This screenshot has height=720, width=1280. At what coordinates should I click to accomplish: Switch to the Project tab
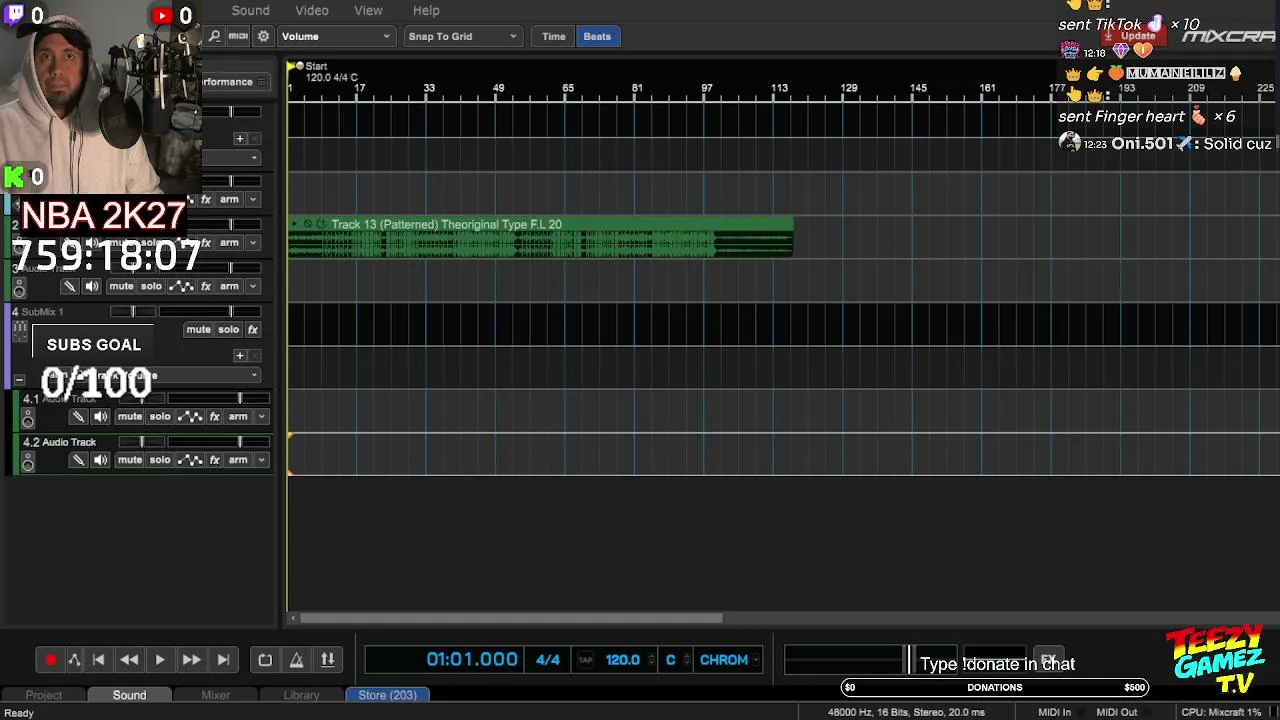point(43,695)
